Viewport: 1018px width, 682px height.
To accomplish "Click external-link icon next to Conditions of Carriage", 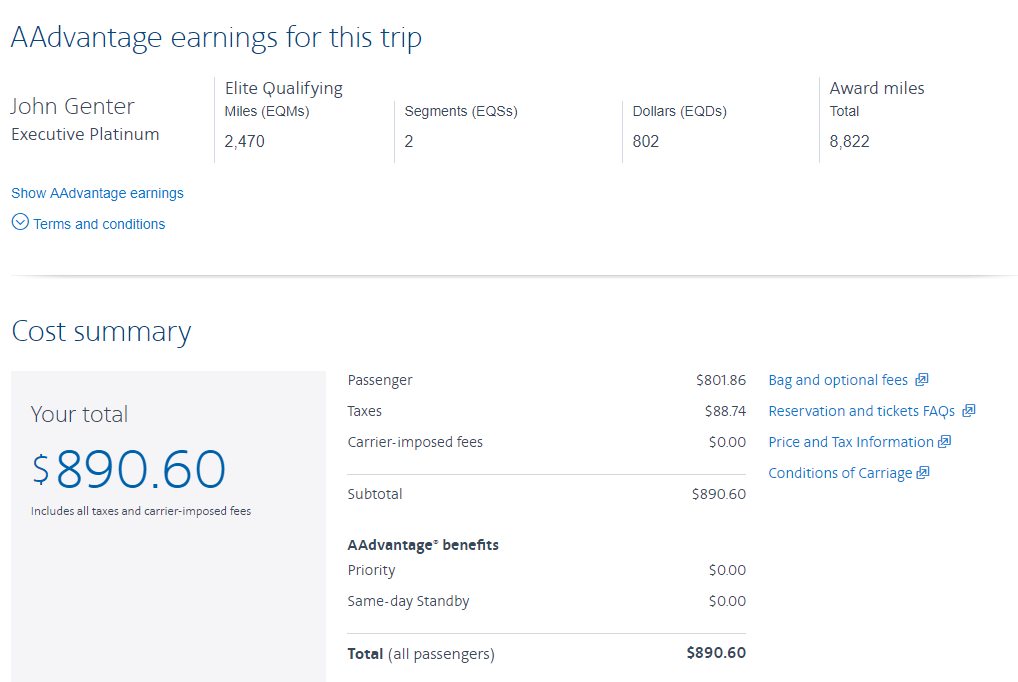I will coord(923,473).
